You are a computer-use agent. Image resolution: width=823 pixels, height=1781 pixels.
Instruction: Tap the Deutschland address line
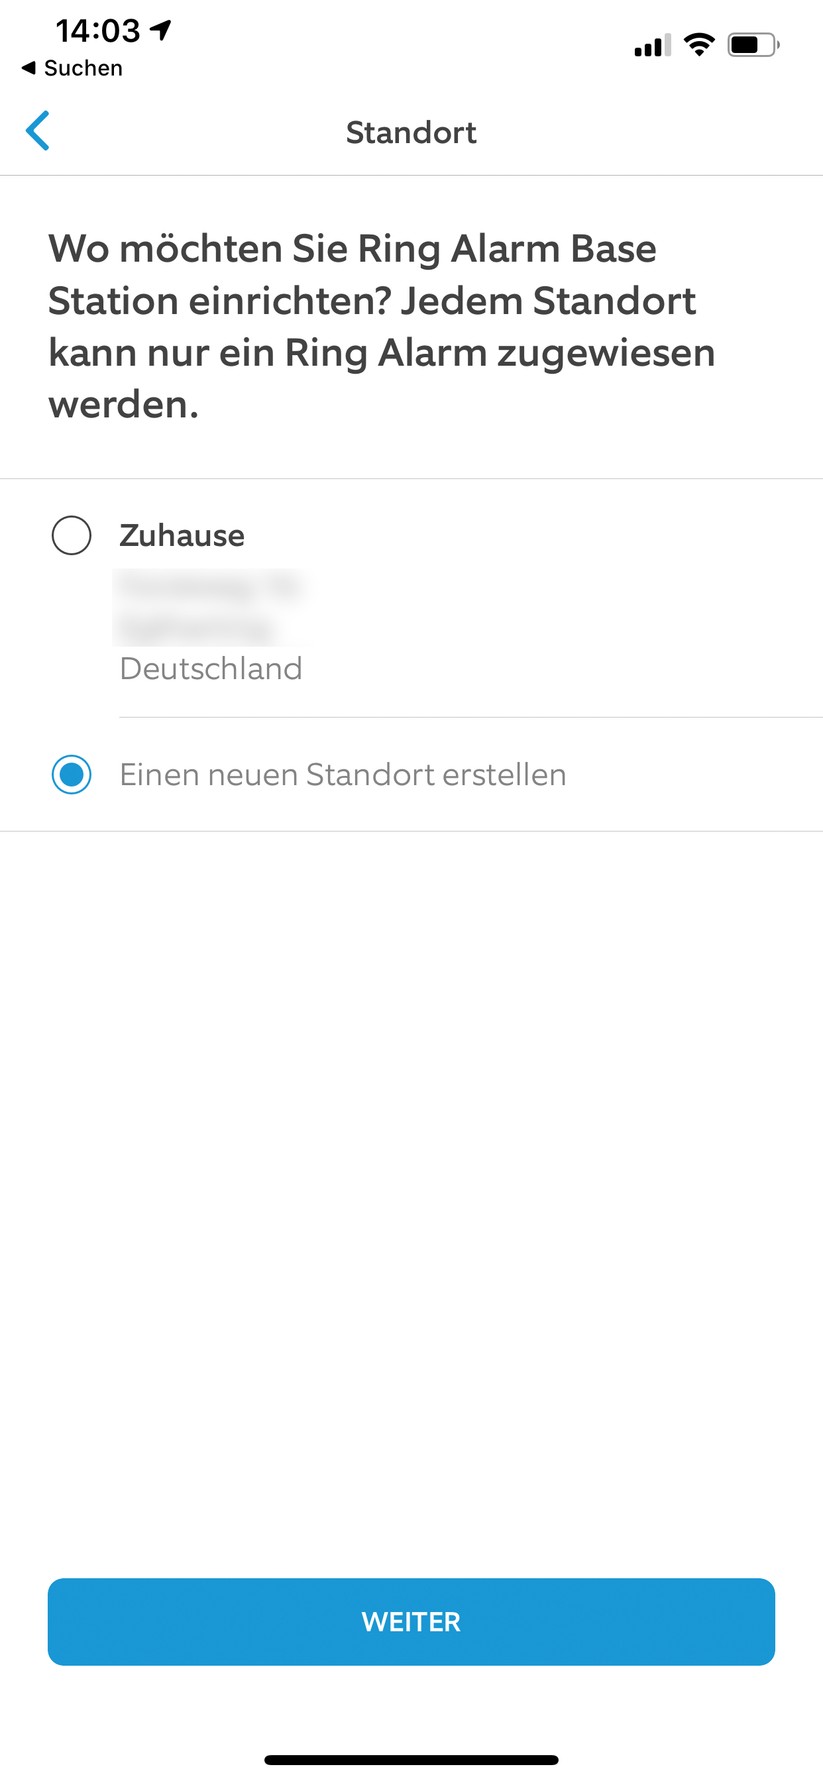tap(211, 668)
